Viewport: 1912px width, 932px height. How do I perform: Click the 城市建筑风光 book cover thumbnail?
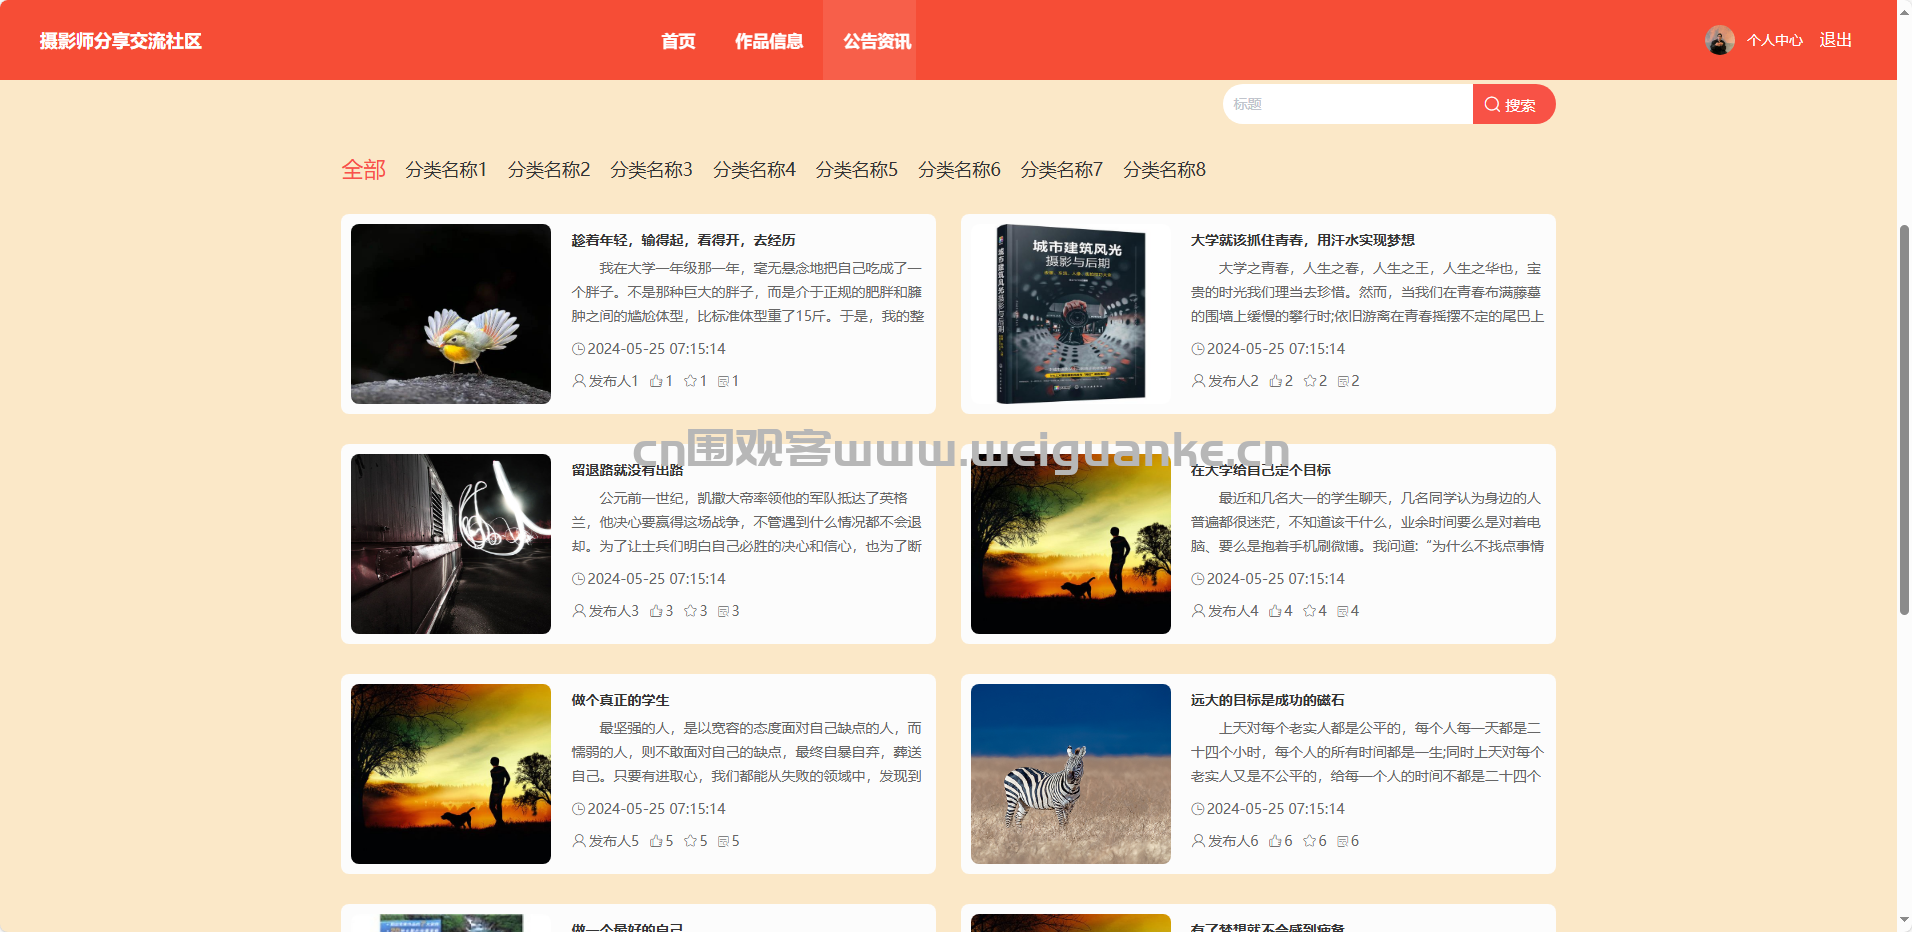(1071, 314)
